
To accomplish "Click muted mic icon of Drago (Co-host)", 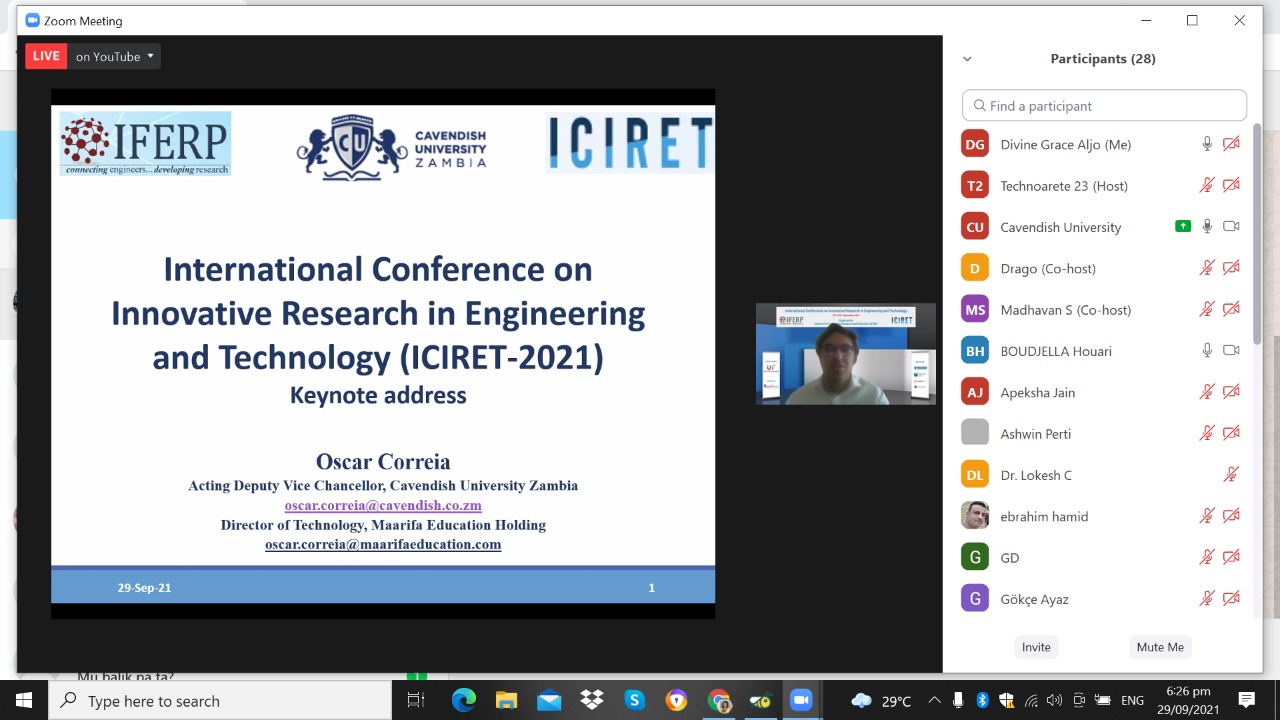I will [x=1207, y=268].
